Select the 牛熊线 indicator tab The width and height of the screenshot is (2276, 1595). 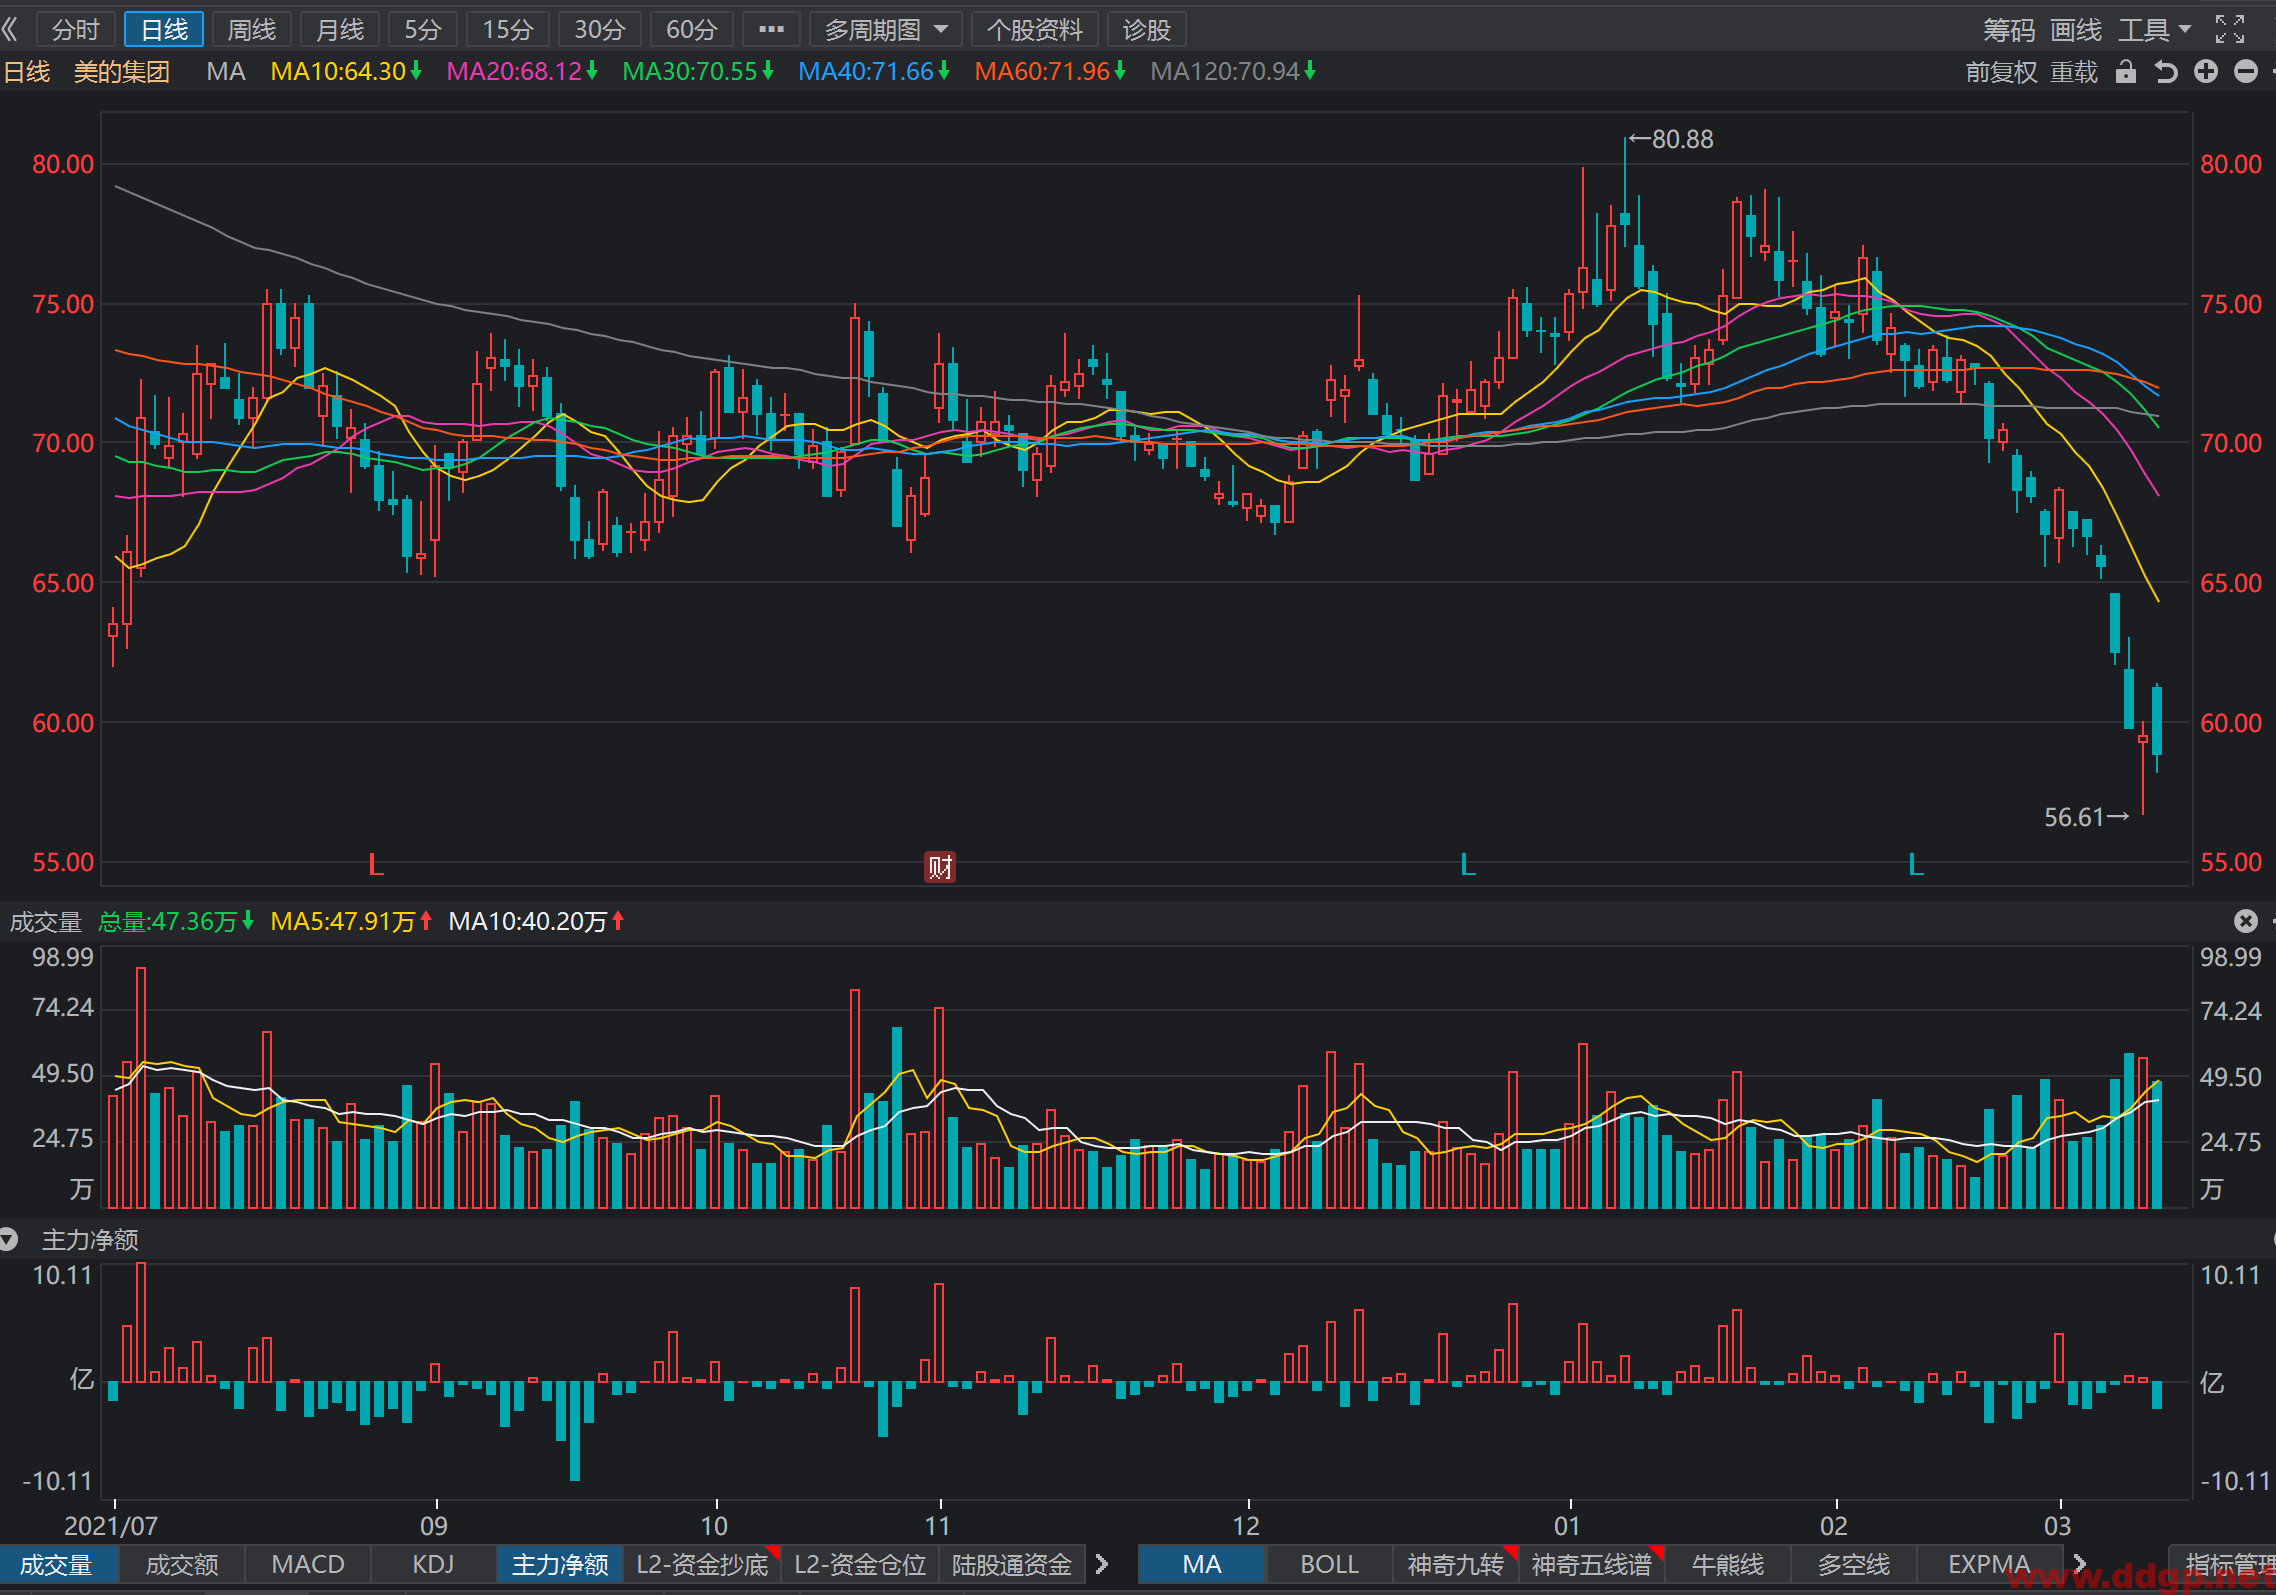[x=1728, y=1565]
